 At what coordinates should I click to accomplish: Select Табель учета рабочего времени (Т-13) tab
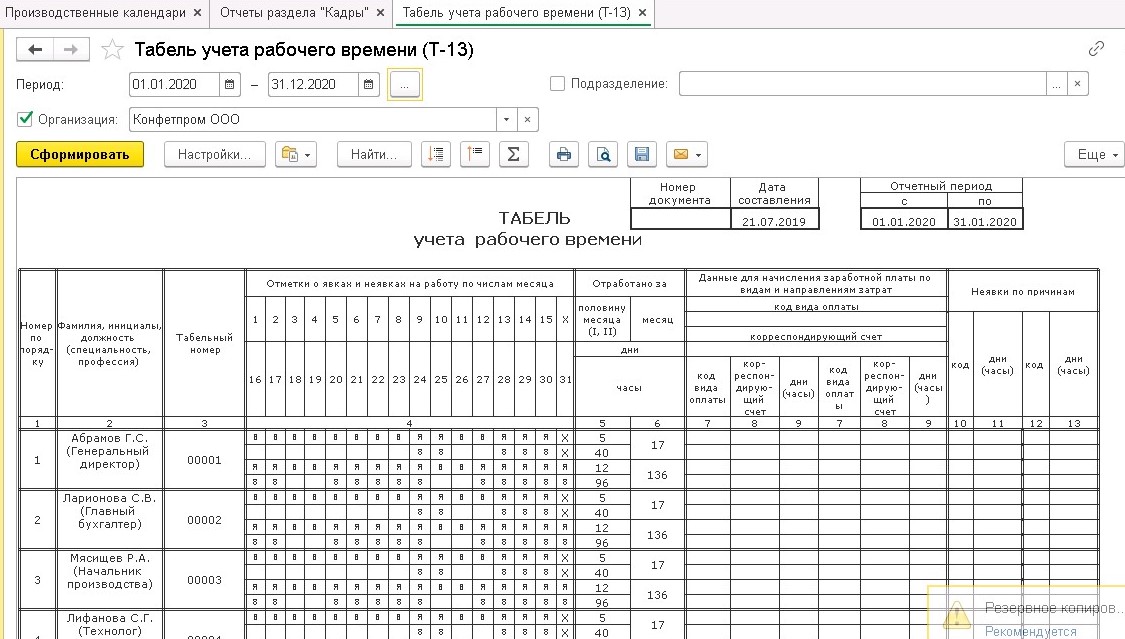[517, 13]
